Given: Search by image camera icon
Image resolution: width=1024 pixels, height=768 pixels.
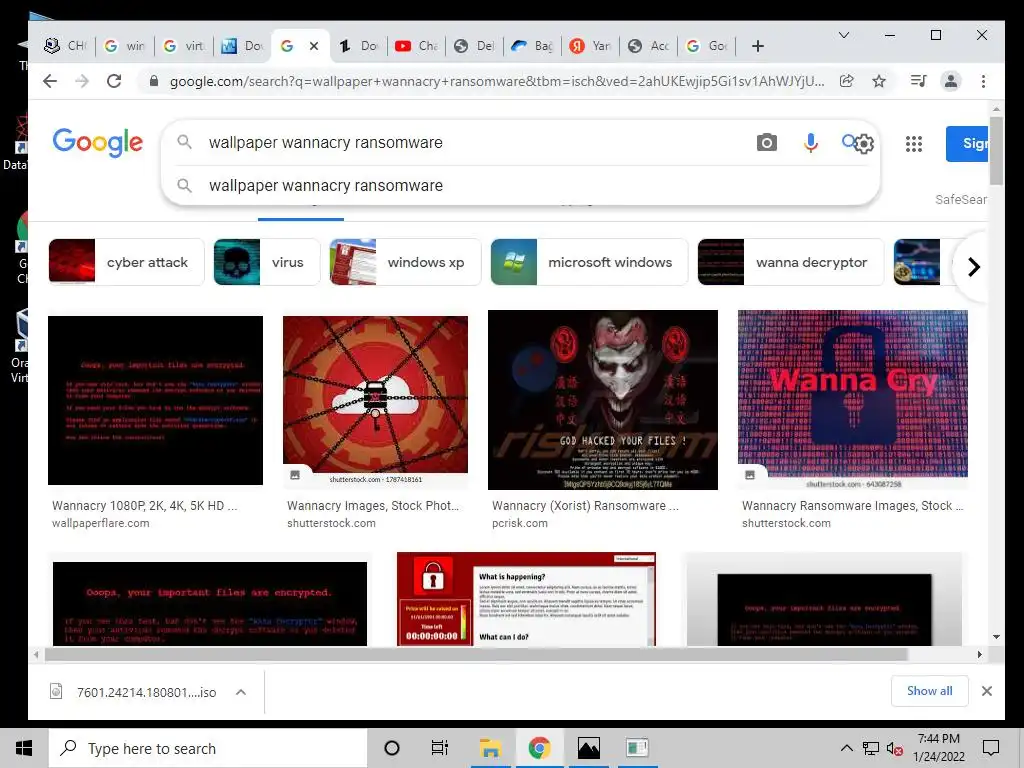Looking at the screenshot, I should click(x=767, y=142).
